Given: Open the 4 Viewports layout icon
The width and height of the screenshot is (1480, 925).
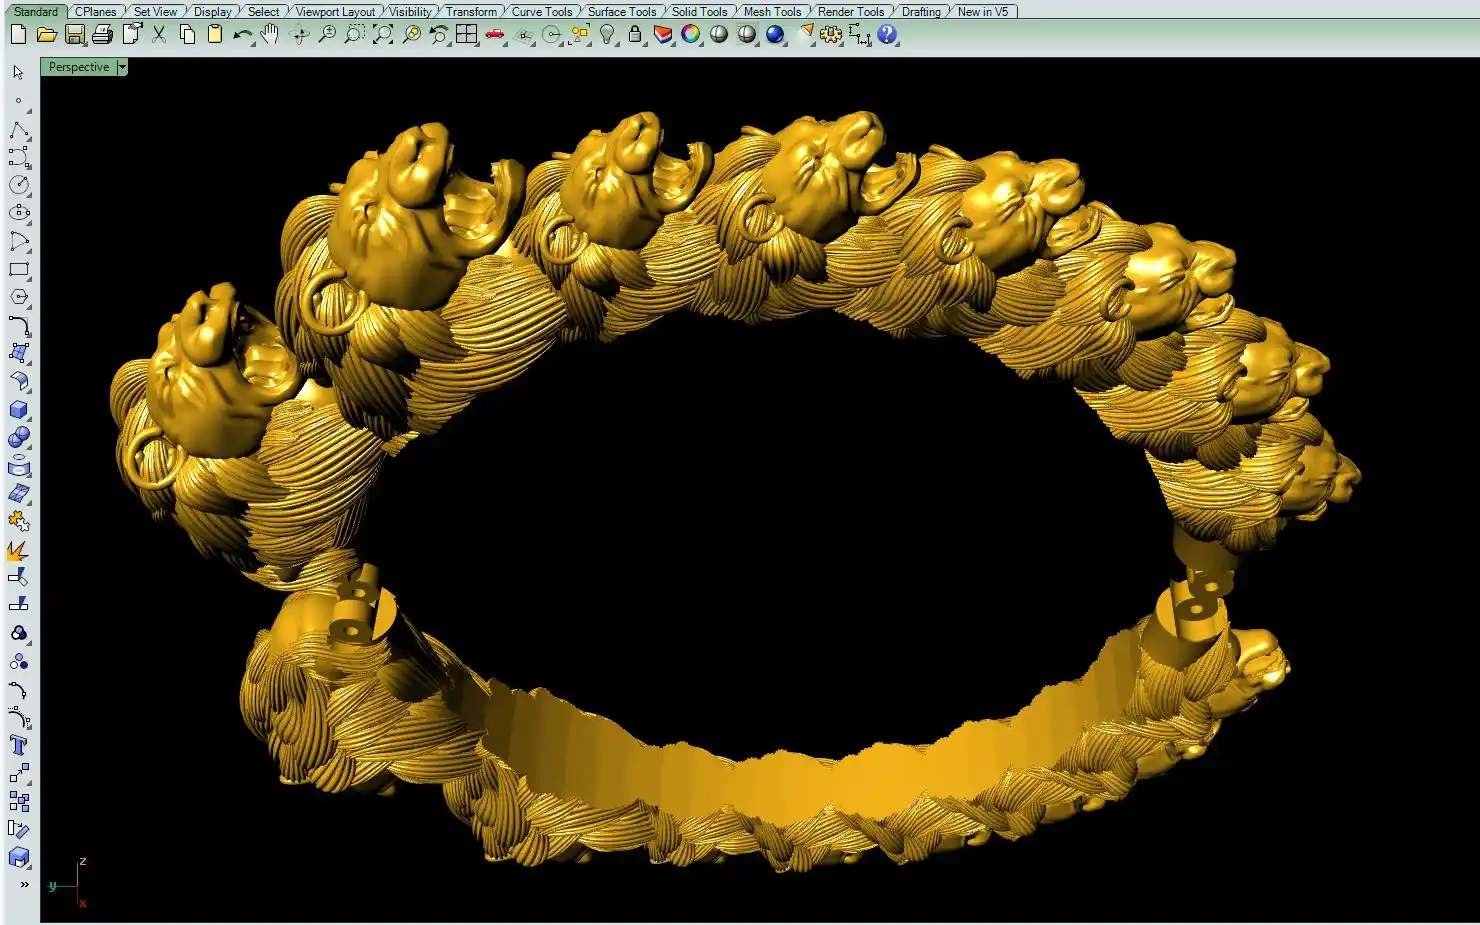Looking at the screenshot, I should pyautogui.click(x=467, y=35).
